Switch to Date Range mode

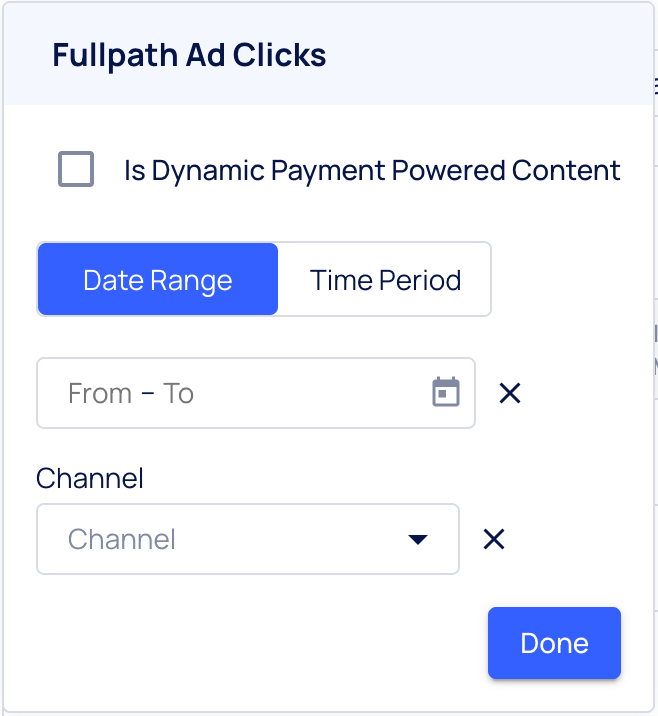point(158,280)
